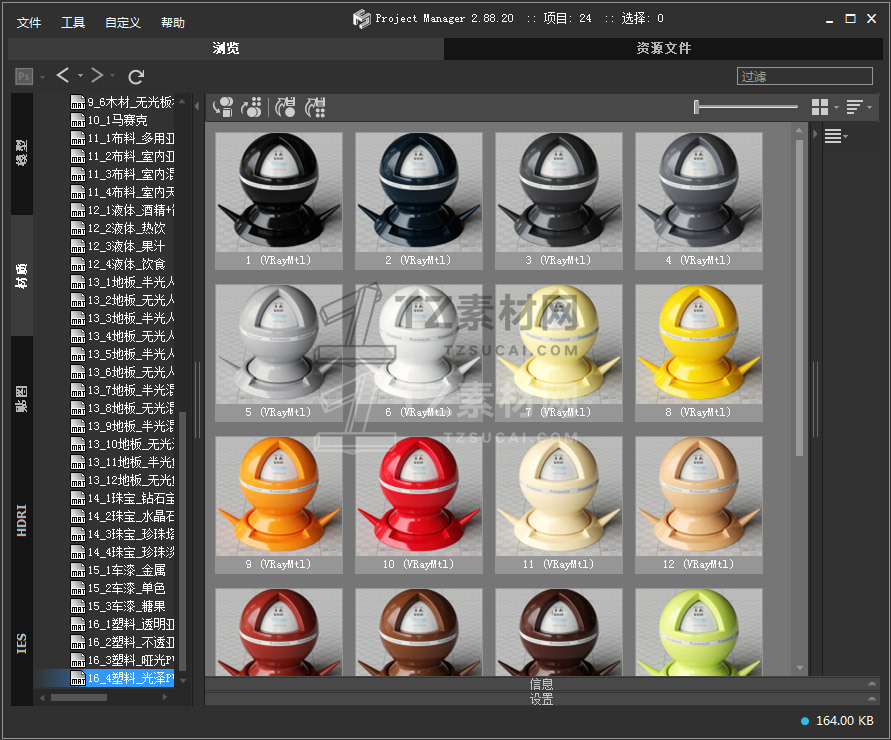Open the sort options dropdown
This screenshot has height=740, width=891.
[x=857, y=107]
